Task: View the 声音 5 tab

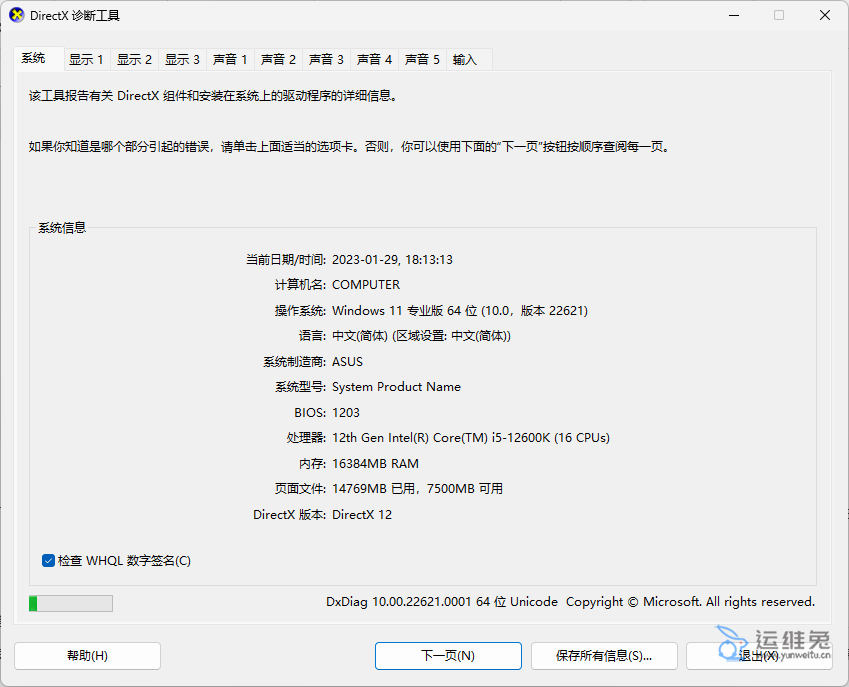Action: (x=422, y=60)
